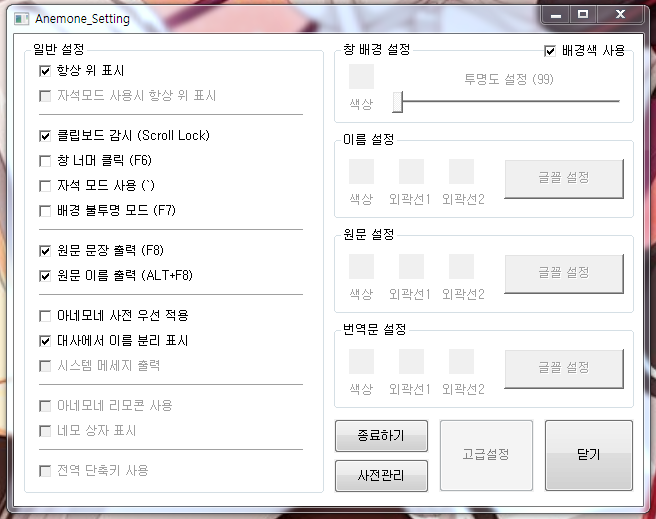The height and width of the screenshot is (519, 656).
Task: Click the Anemone_Setting window title icon
Action: pyautogui.click(x=21, y=19)
